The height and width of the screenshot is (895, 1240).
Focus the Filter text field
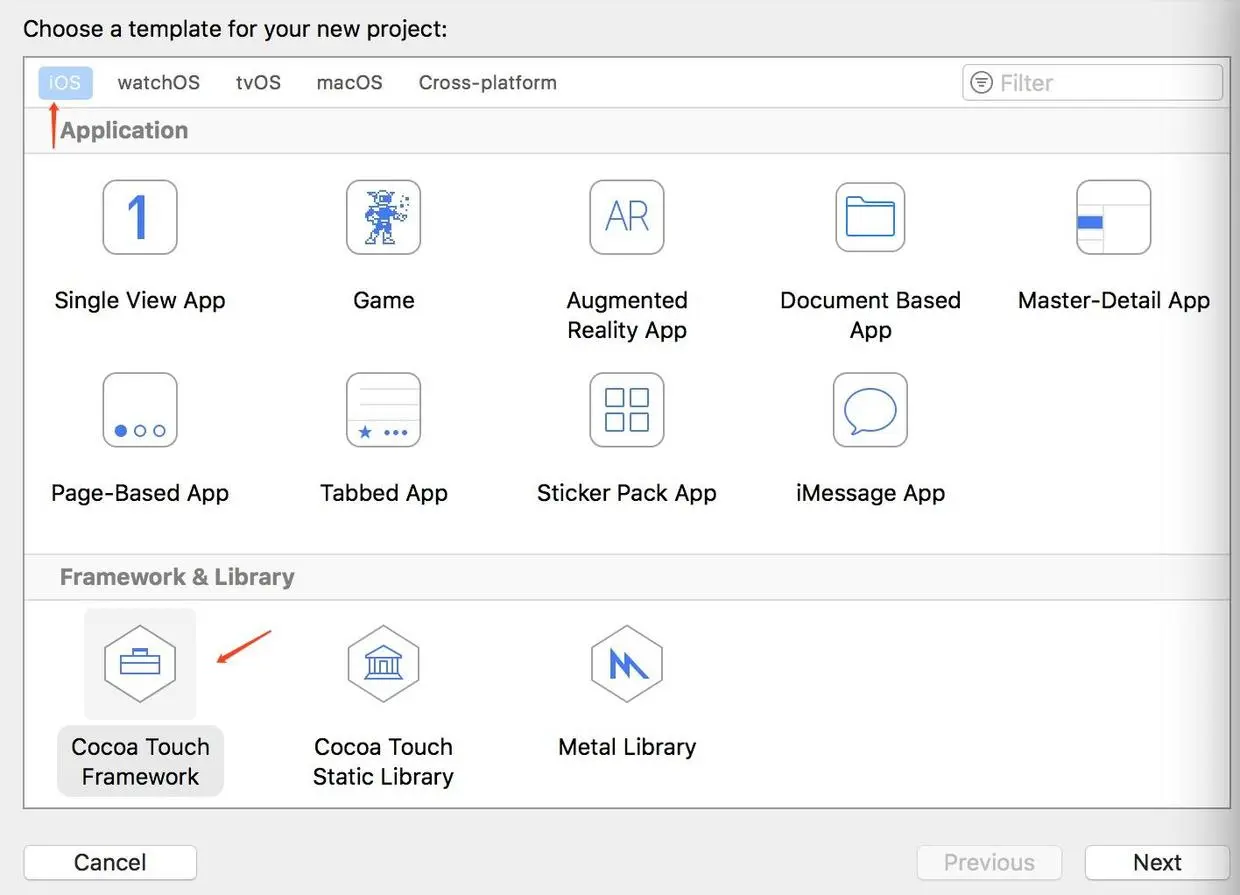(x=1092, y=83)
